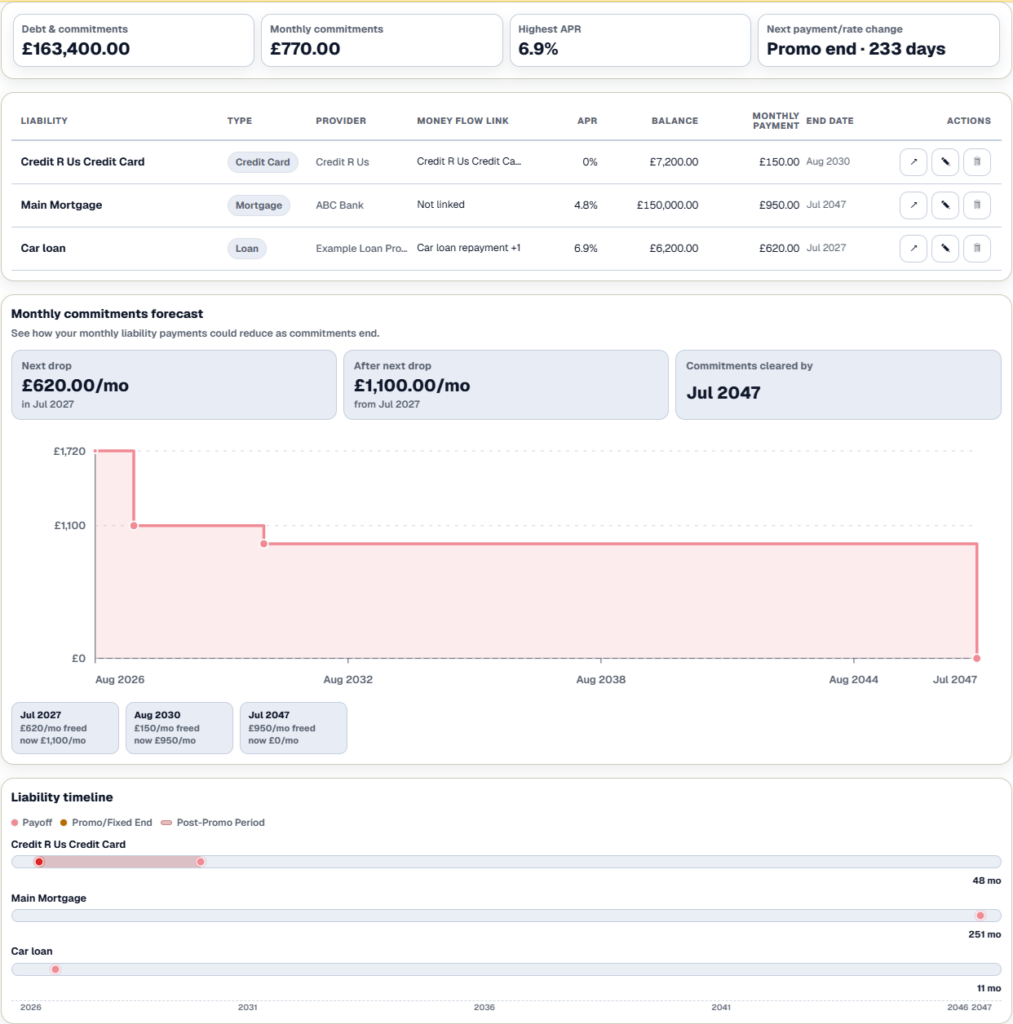
Task: Click the Liability timeline heading
Action: (x=62, y=797)
